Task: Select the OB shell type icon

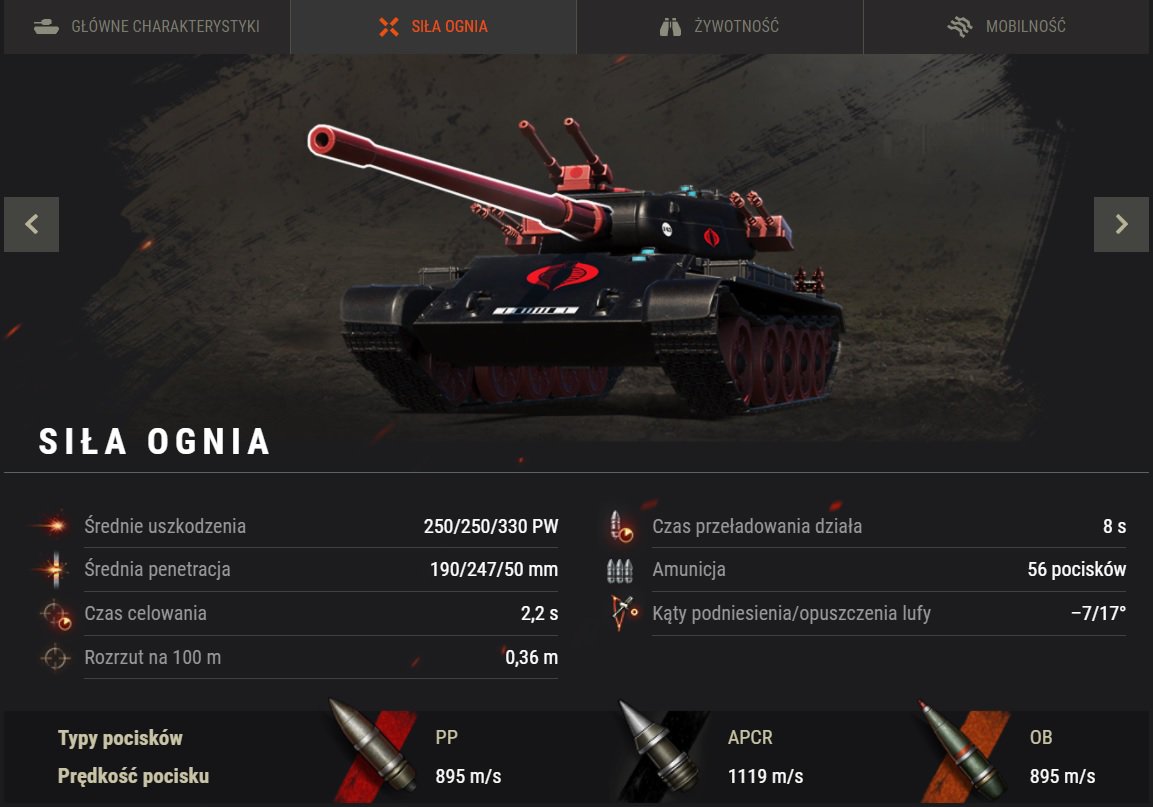Action: 963,754
